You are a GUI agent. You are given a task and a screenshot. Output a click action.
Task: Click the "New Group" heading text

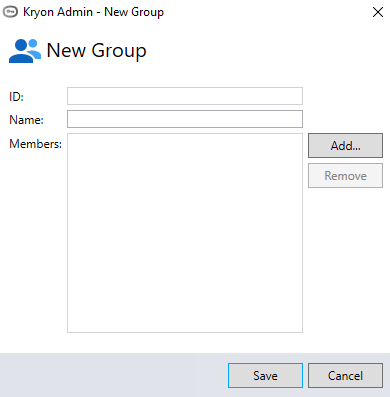click(x=96, y=51)
